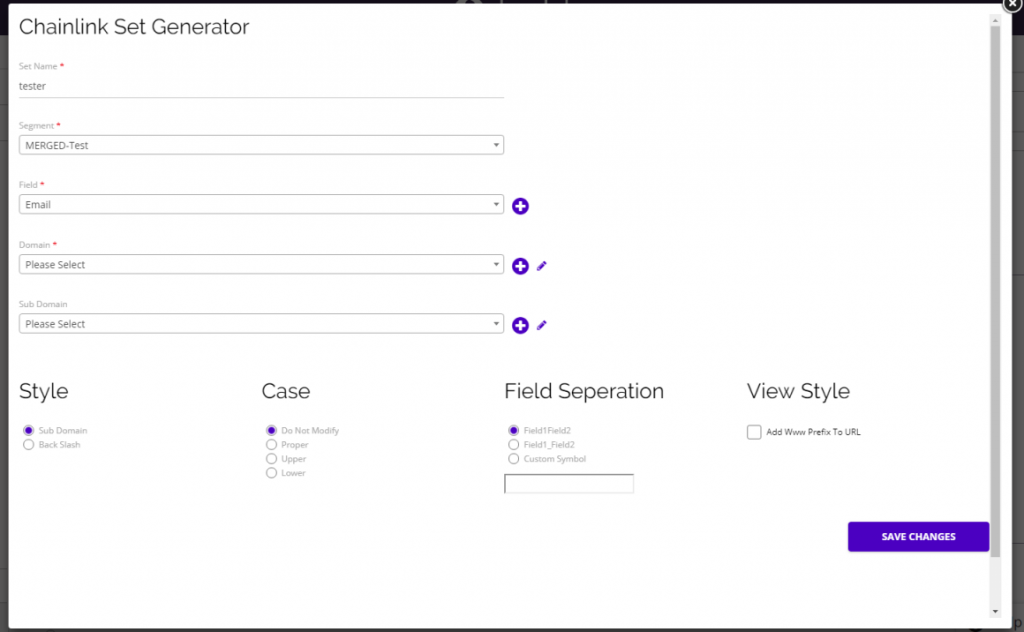Enable the Add Www Prefix To URL checkbox
Viewport: 1024px width, 632px height.
pyautogui.click(x=754, y=432)
